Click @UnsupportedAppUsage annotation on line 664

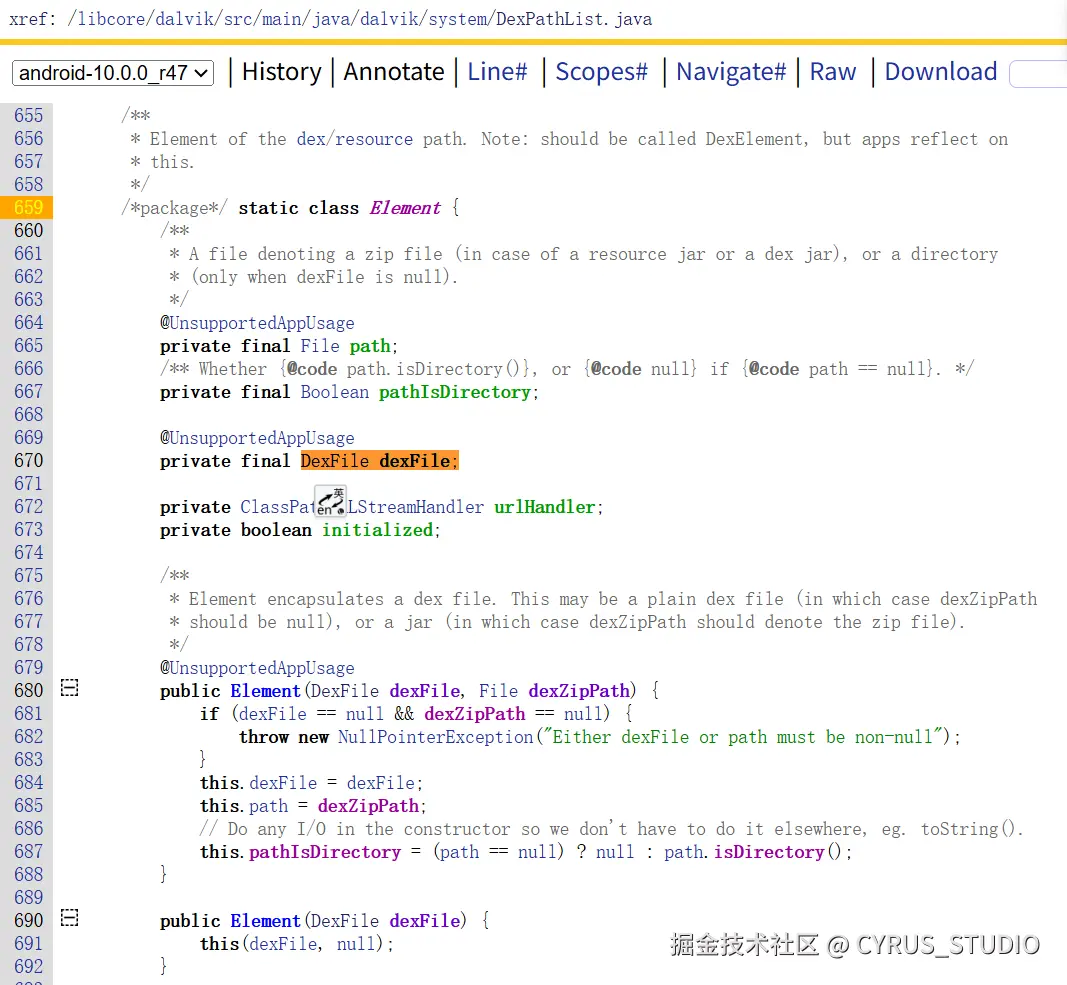[x=257, y=323]
